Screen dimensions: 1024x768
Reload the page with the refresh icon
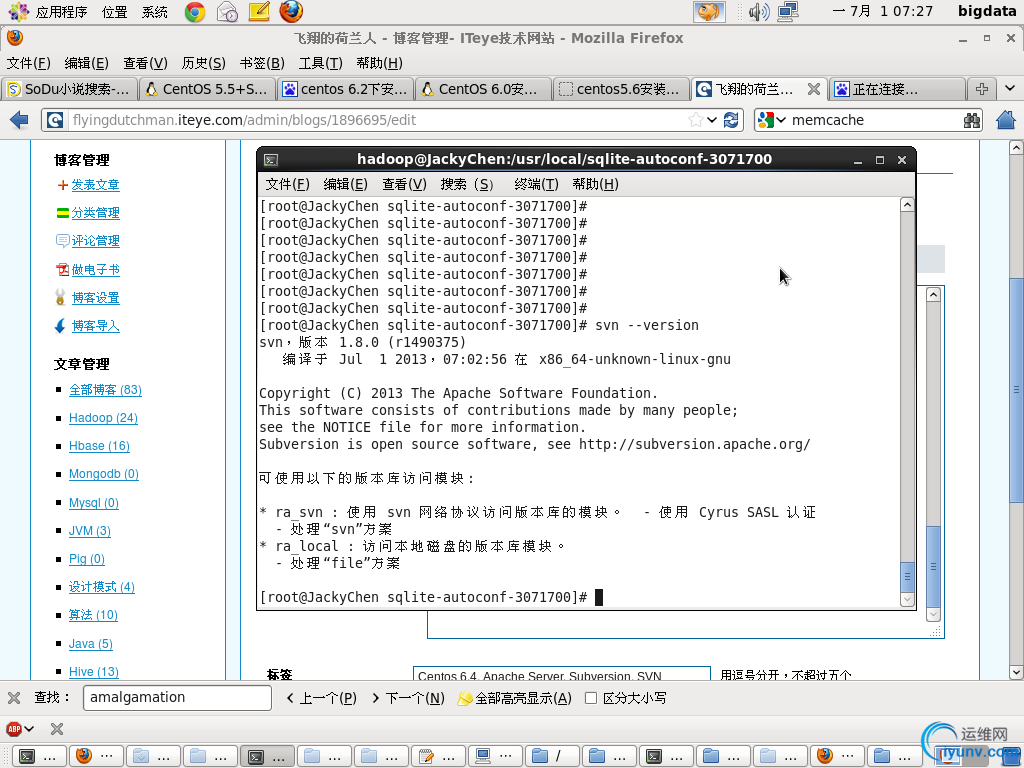[x=731, y=120]
